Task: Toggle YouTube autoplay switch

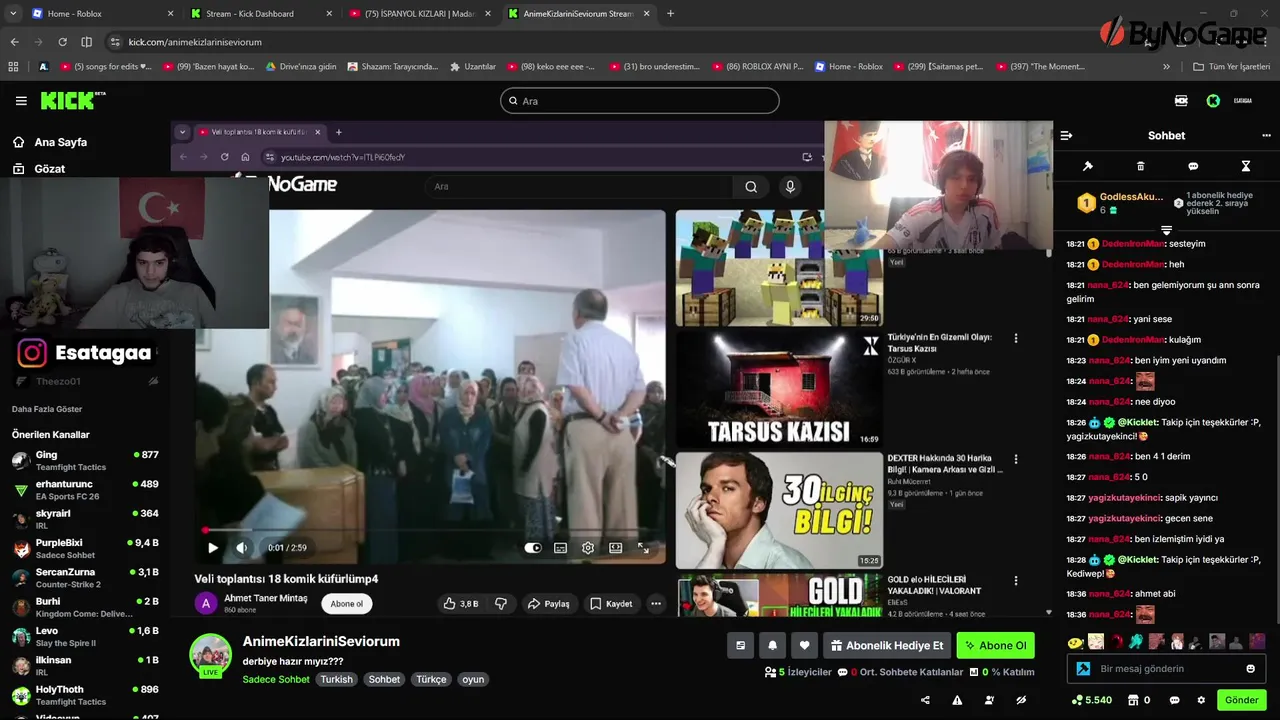Action: [x=533, y=548]
